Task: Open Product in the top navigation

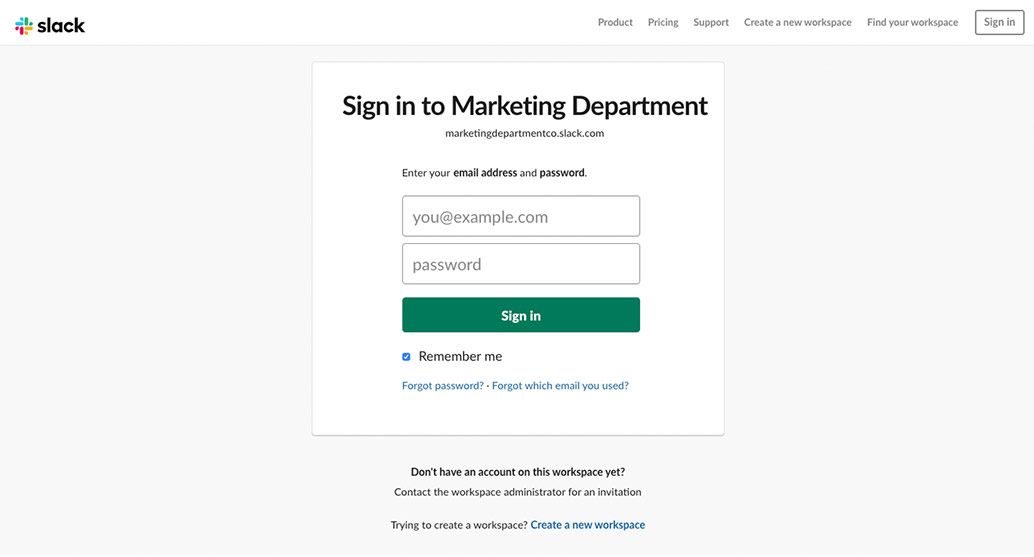Action: [x=615, y=22]
